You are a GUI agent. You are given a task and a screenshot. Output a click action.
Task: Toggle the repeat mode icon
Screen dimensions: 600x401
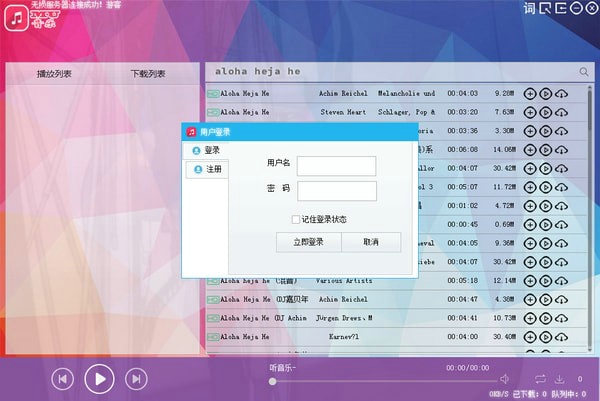(x=540, y=380)
